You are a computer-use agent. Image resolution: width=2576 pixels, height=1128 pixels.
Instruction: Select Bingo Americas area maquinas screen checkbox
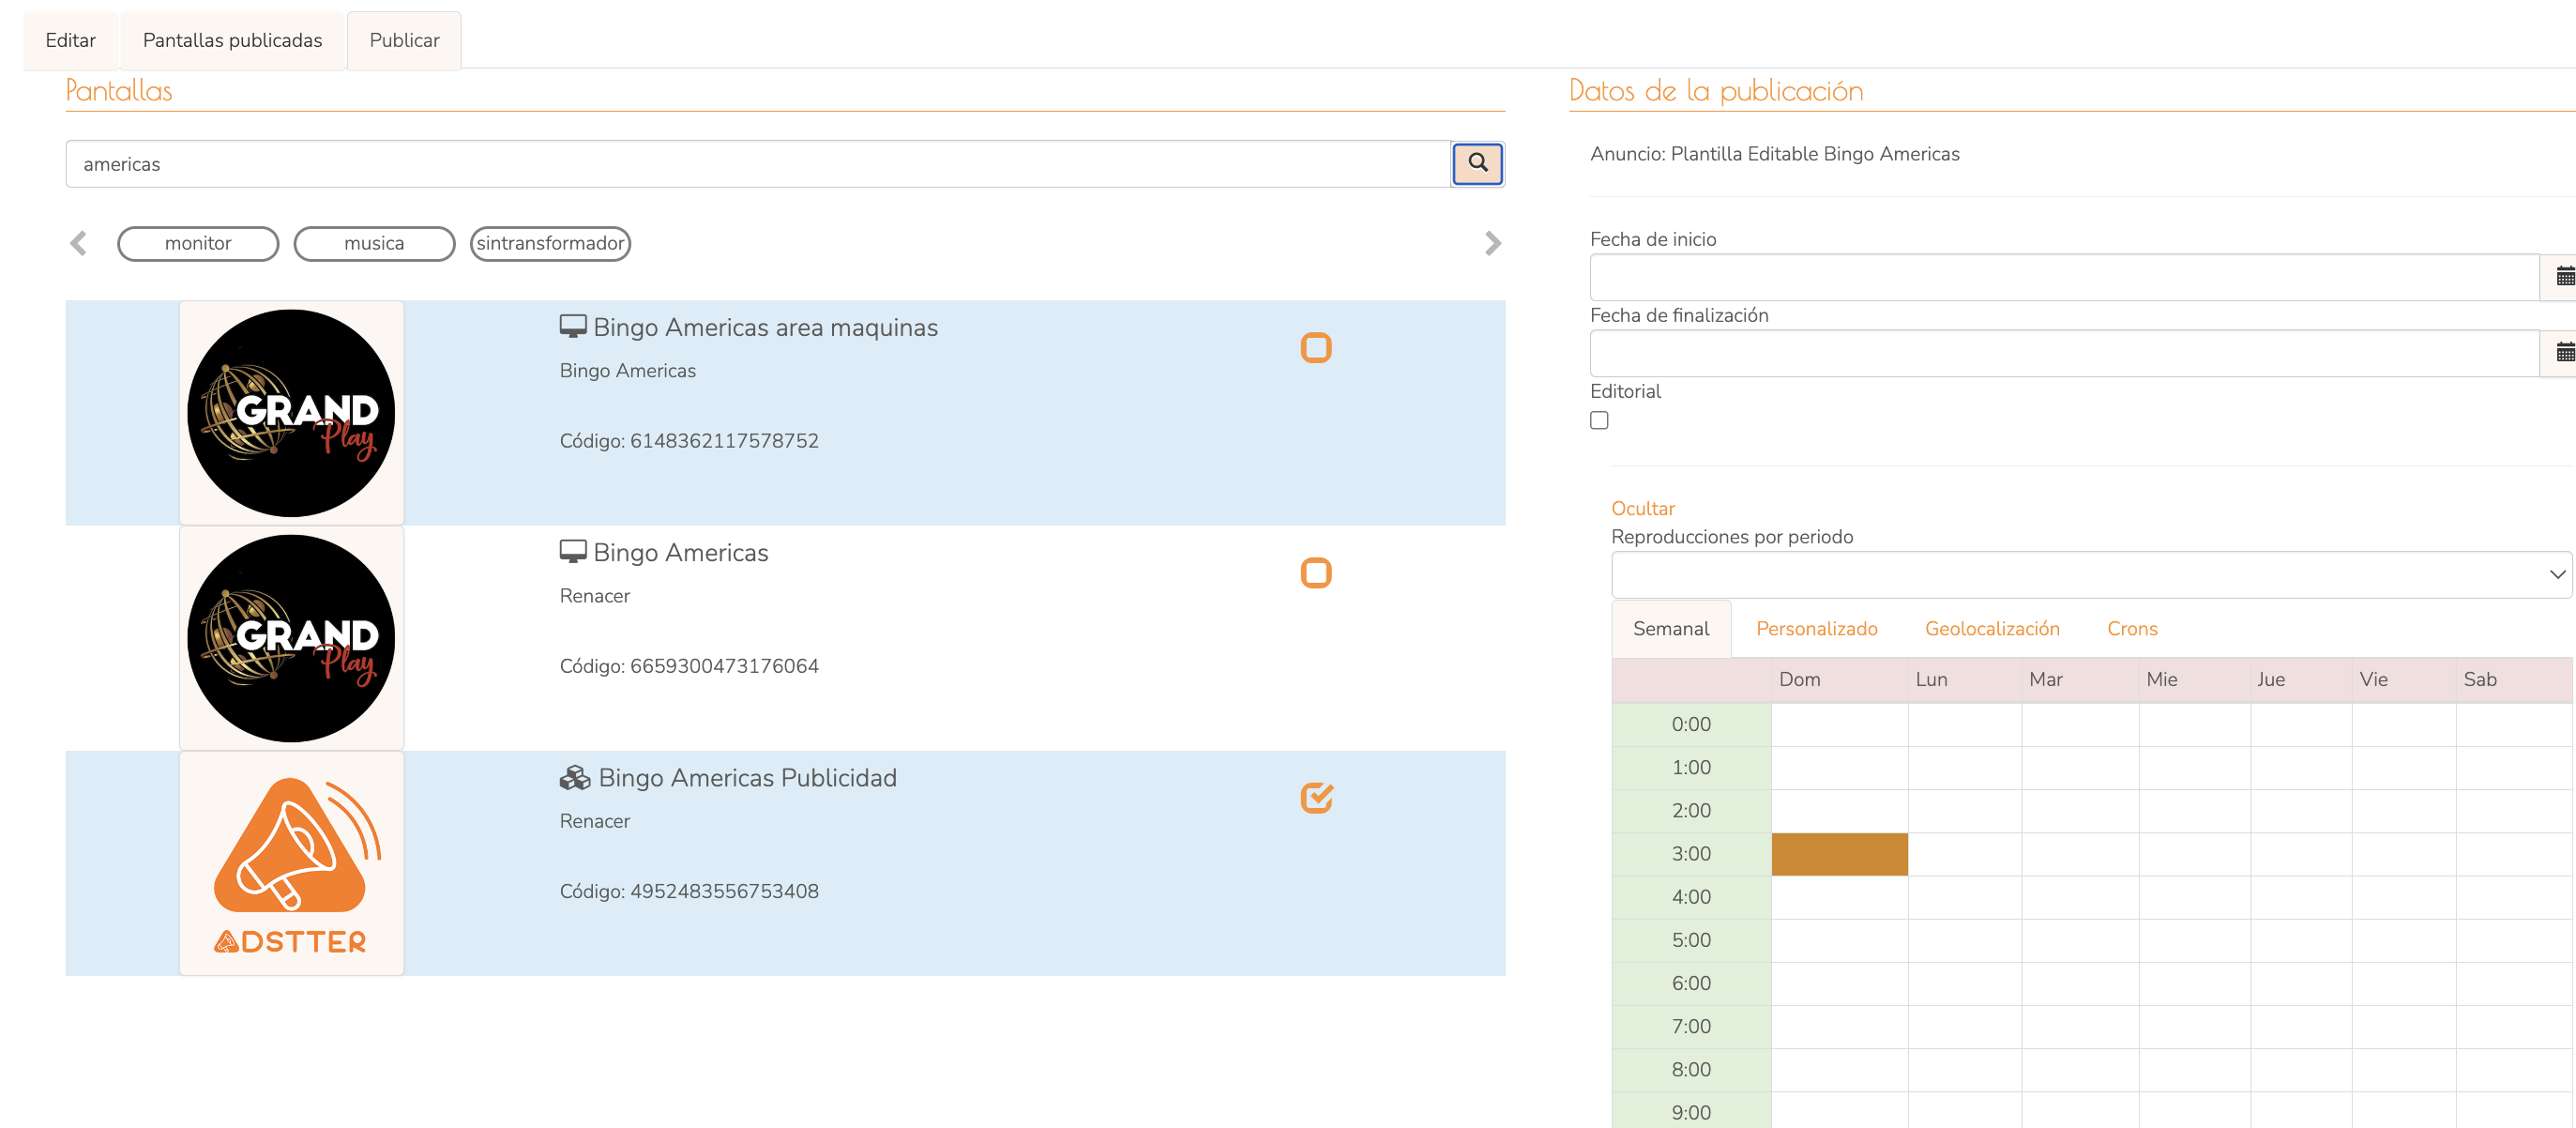coord(1316,348)
